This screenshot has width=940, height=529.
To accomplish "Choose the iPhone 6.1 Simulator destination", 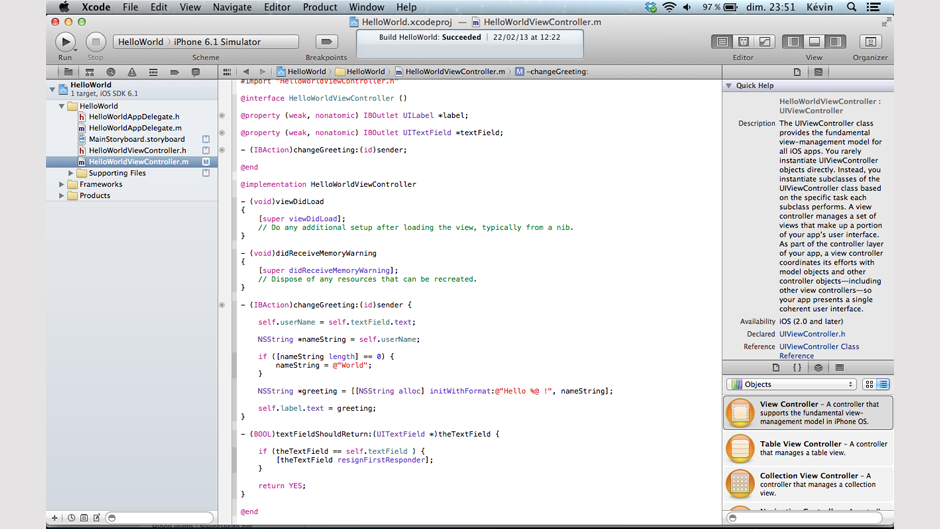I will 217,41.
